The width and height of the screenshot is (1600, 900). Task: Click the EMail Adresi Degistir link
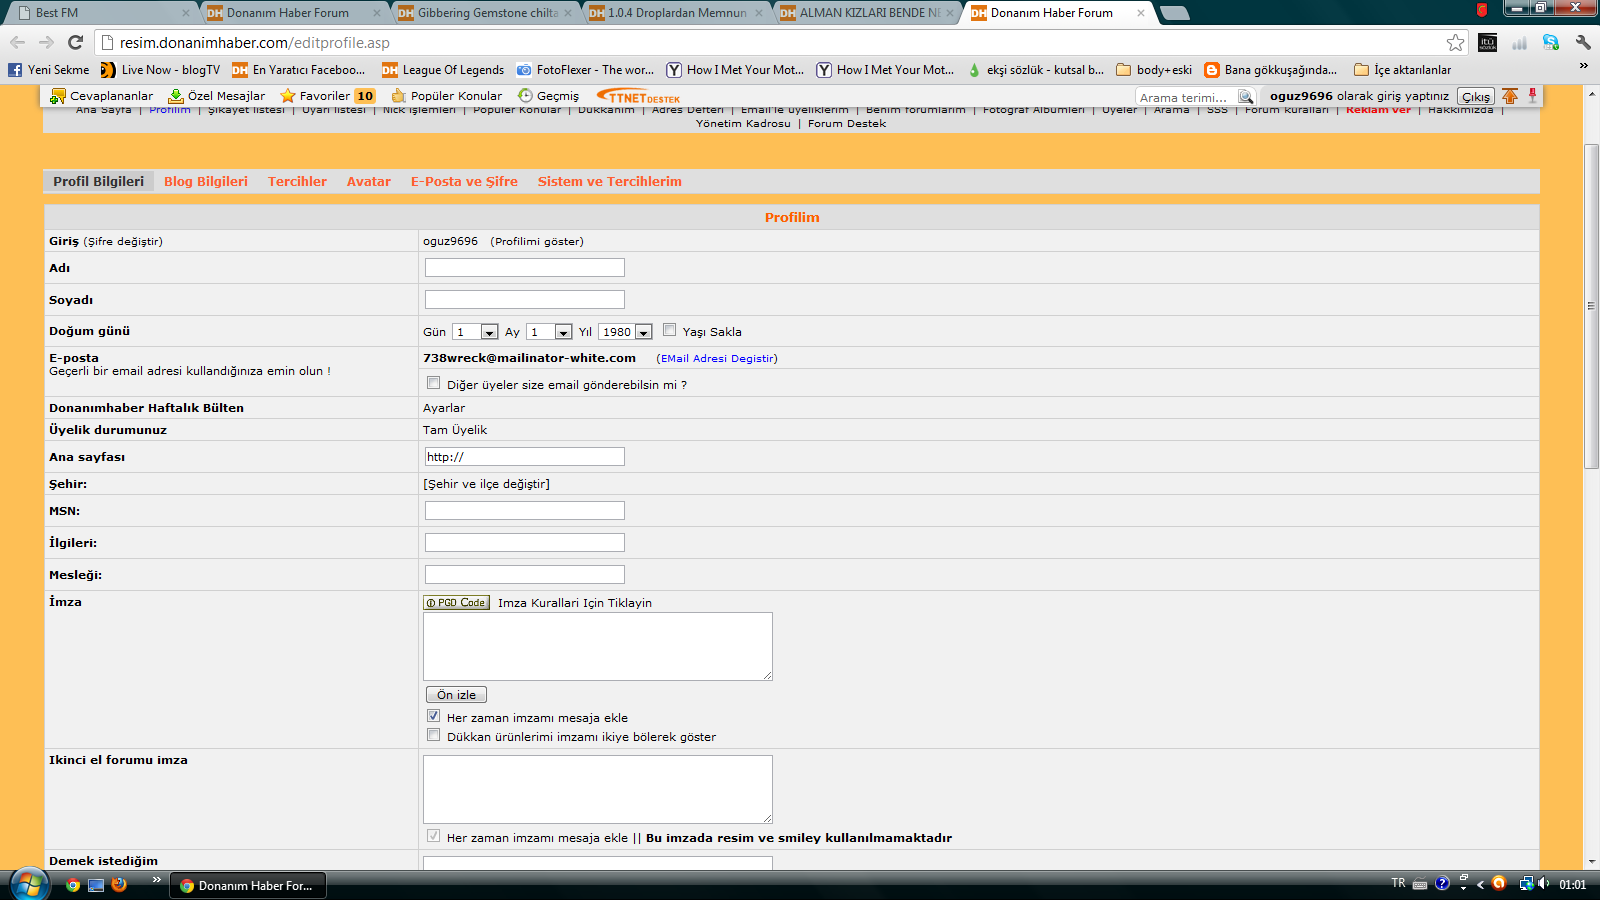coord(716,358)
